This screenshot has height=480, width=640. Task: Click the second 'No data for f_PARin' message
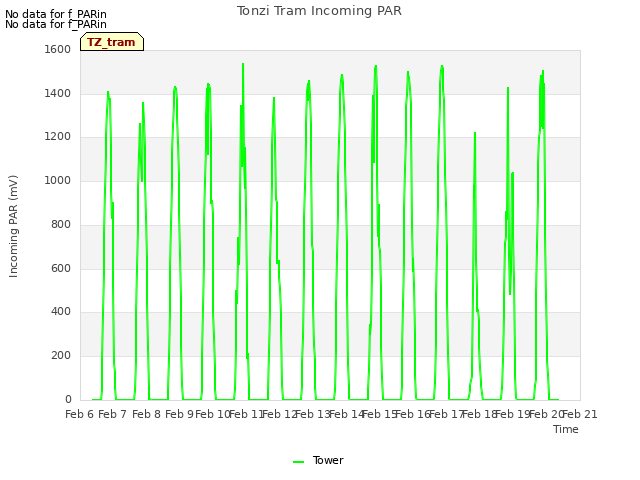[x=56, y=24]
